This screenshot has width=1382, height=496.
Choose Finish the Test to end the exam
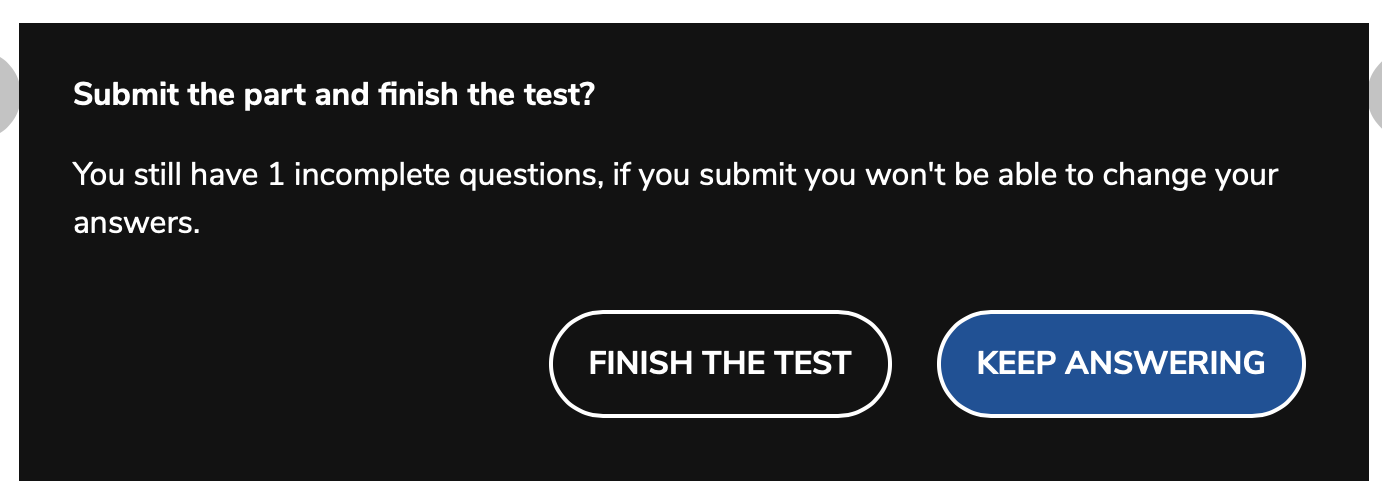(719, 363)
